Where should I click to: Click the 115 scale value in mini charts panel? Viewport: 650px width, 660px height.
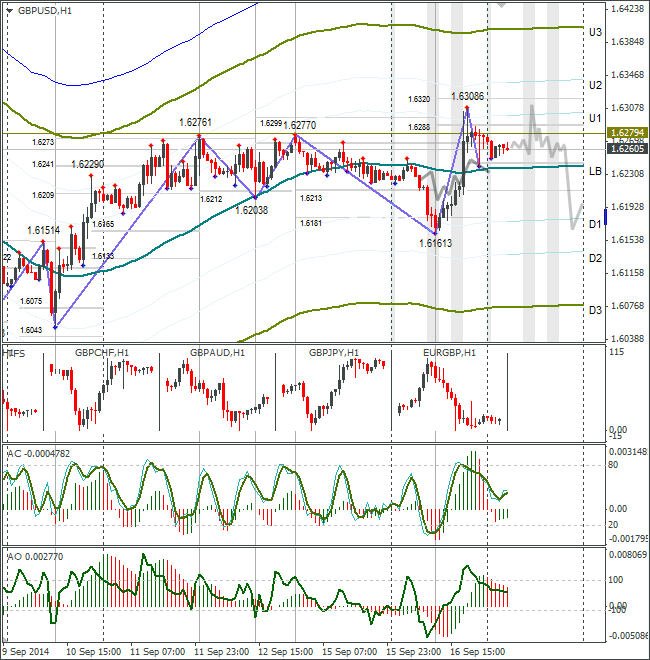click(616, 352)
